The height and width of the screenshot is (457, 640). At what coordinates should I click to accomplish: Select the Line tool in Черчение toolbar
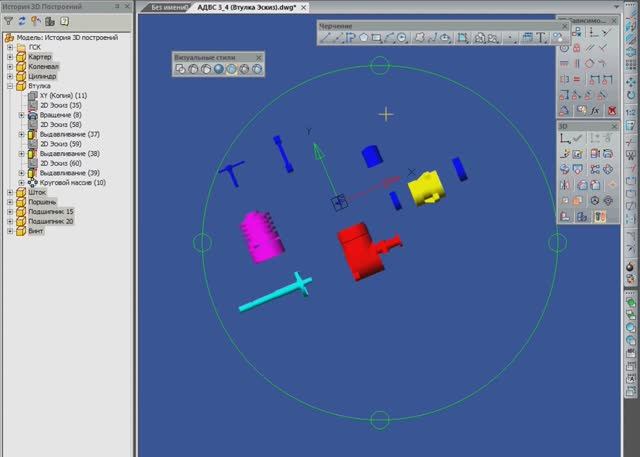coord(325,38)
